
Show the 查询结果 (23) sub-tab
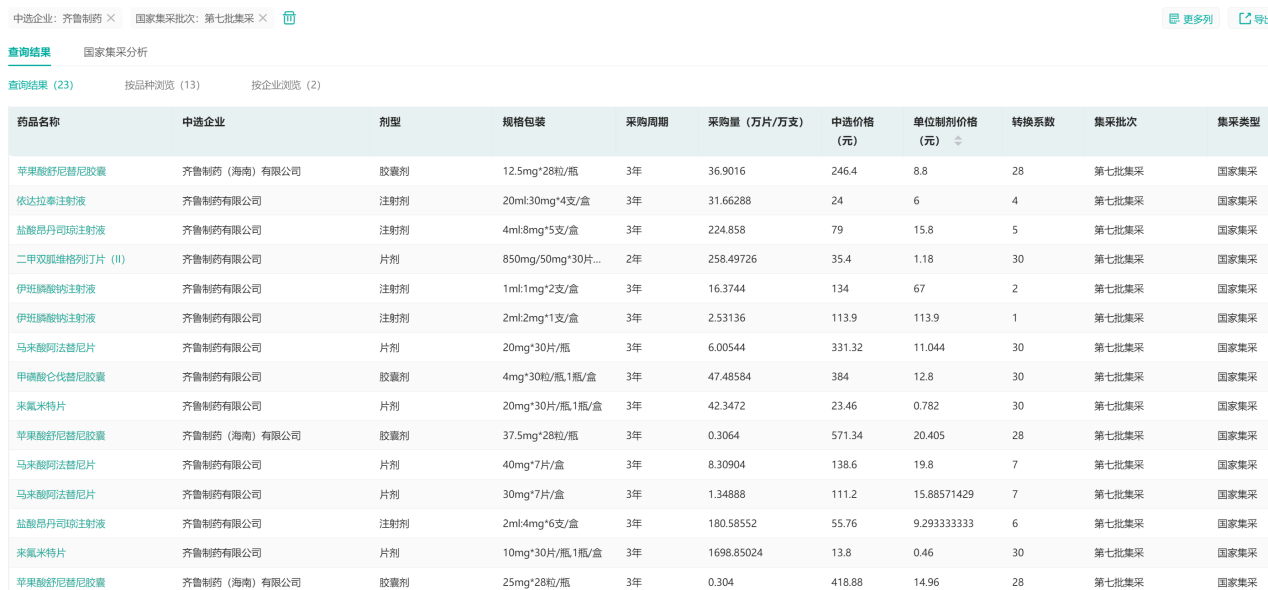[40, 85]
